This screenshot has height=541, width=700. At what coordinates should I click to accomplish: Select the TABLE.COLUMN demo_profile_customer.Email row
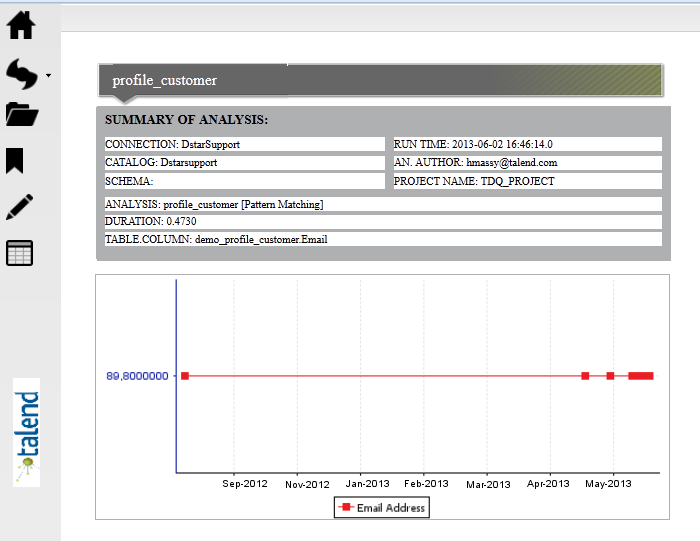coord(382,239)
